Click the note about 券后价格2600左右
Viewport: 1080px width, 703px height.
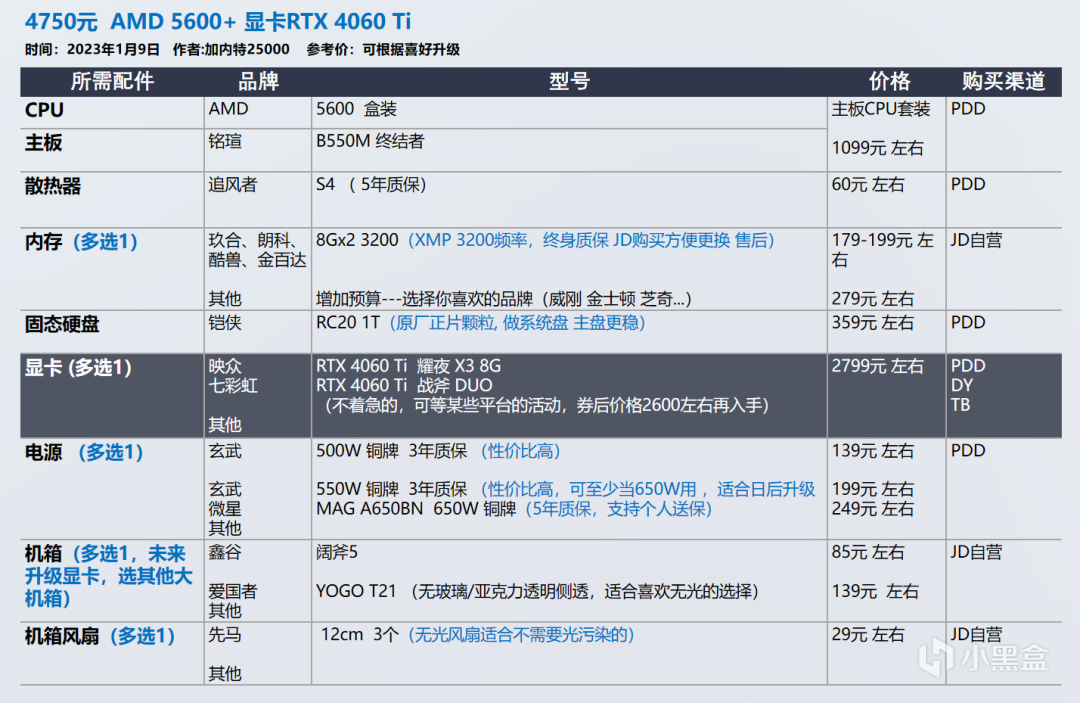coord(546,405)
